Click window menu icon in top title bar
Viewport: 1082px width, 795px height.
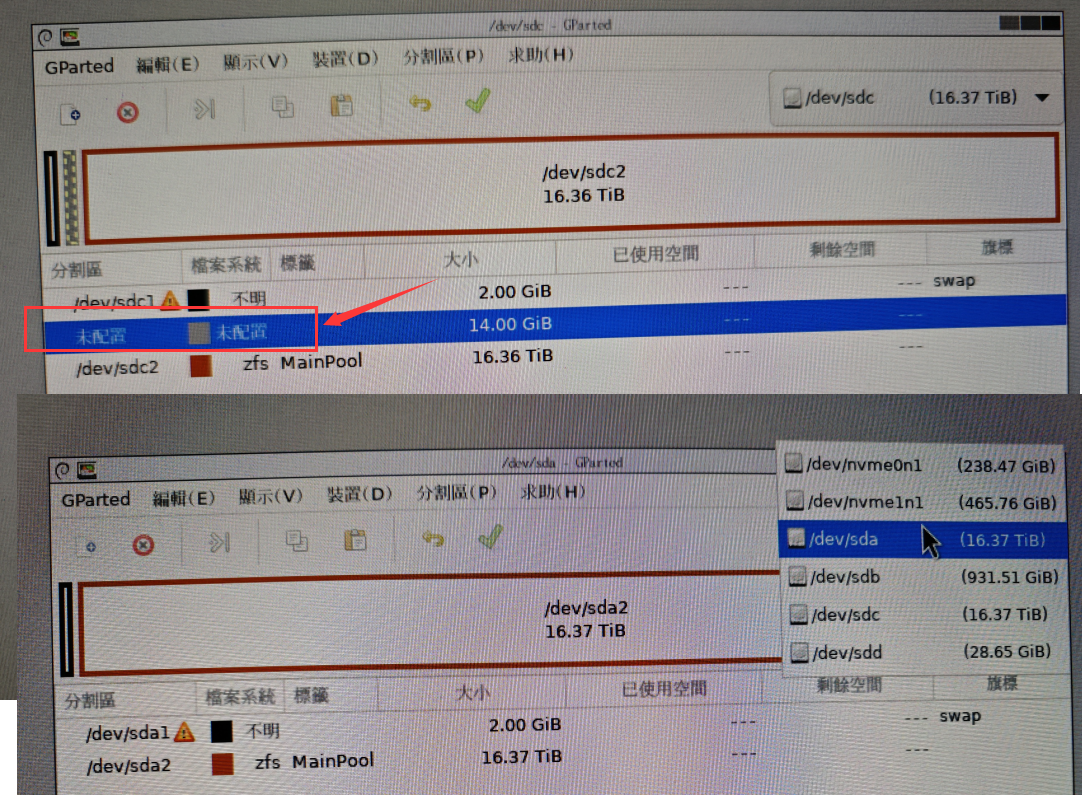tap(46, 37)
